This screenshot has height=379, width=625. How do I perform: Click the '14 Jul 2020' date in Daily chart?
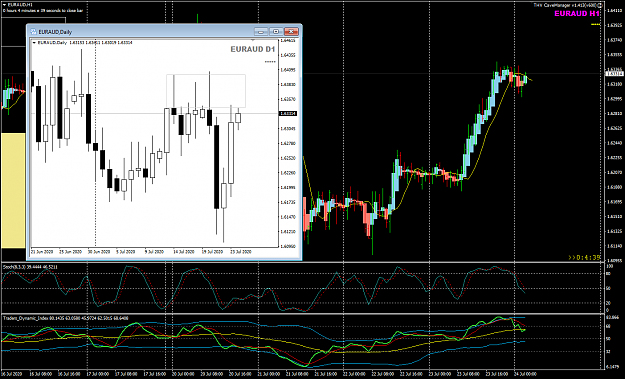[183, 252]
